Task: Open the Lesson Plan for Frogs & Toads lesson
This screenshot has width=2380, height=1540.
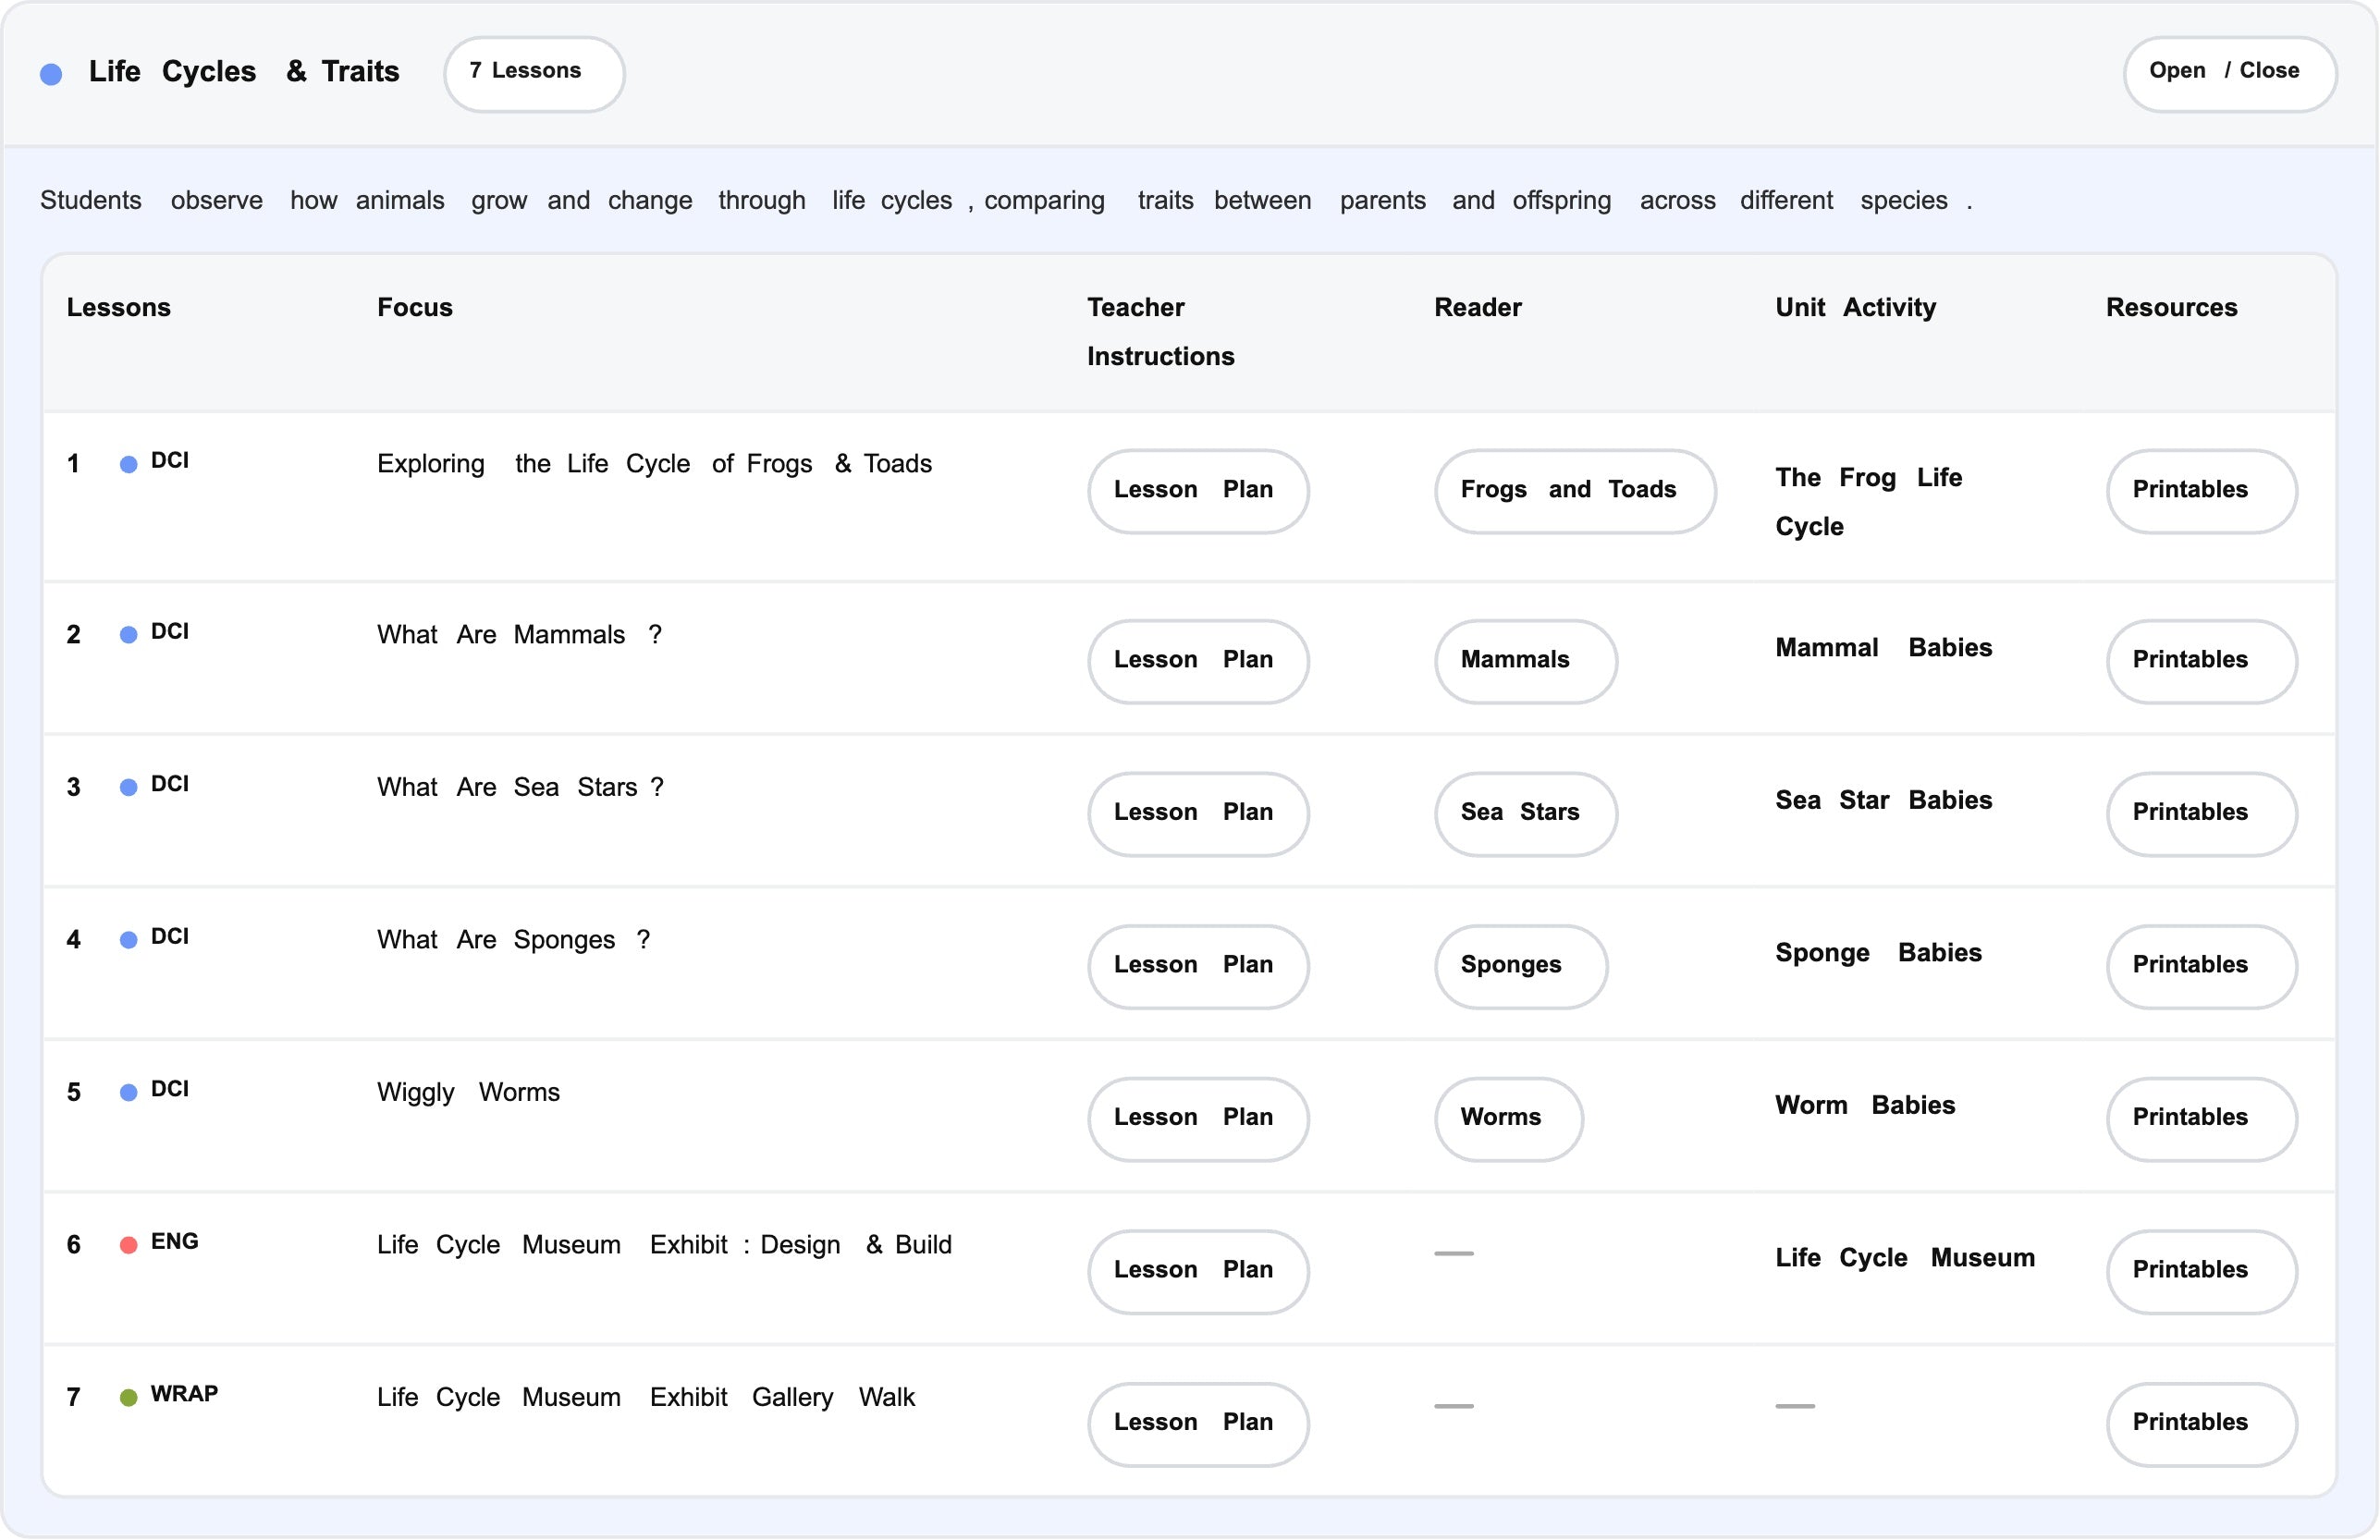Action: click(1198, 491)
